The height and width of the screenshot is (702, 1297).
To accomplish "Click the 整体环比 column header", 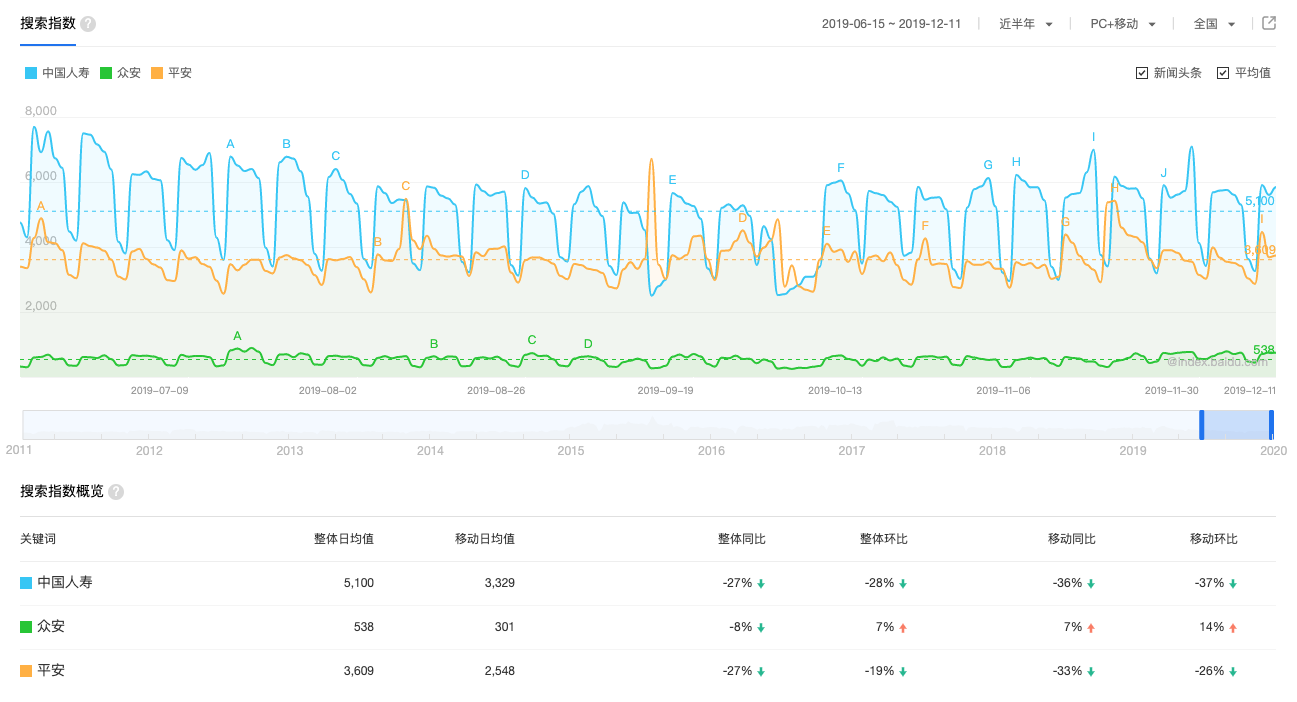I will [884, 539].
